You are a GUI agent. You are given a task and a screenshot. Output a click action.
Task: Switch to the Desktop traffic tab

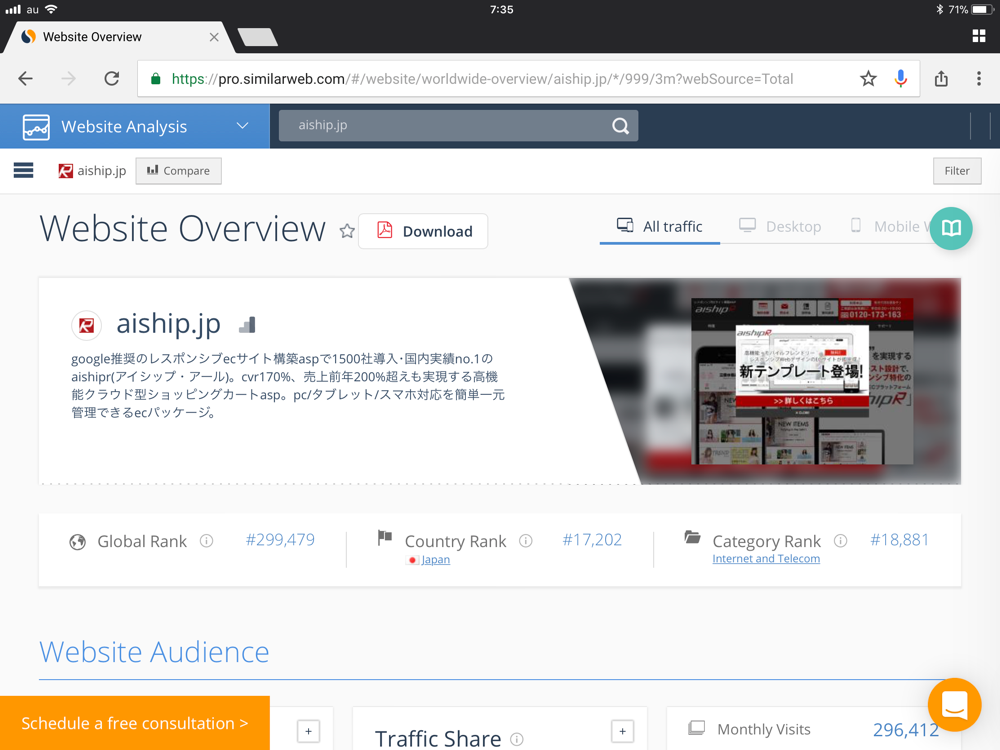point(780,227)
